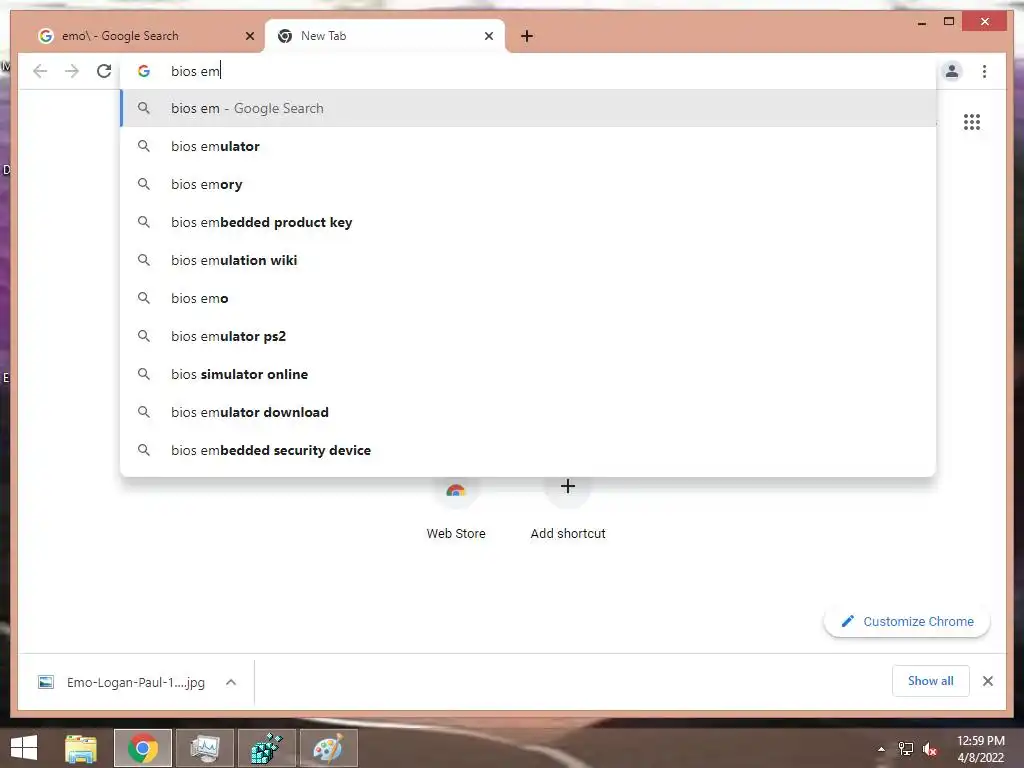The image size is (1024, 768).
Task: Open File Explorer from the taskbar
Action: click(x=81, y=748)
